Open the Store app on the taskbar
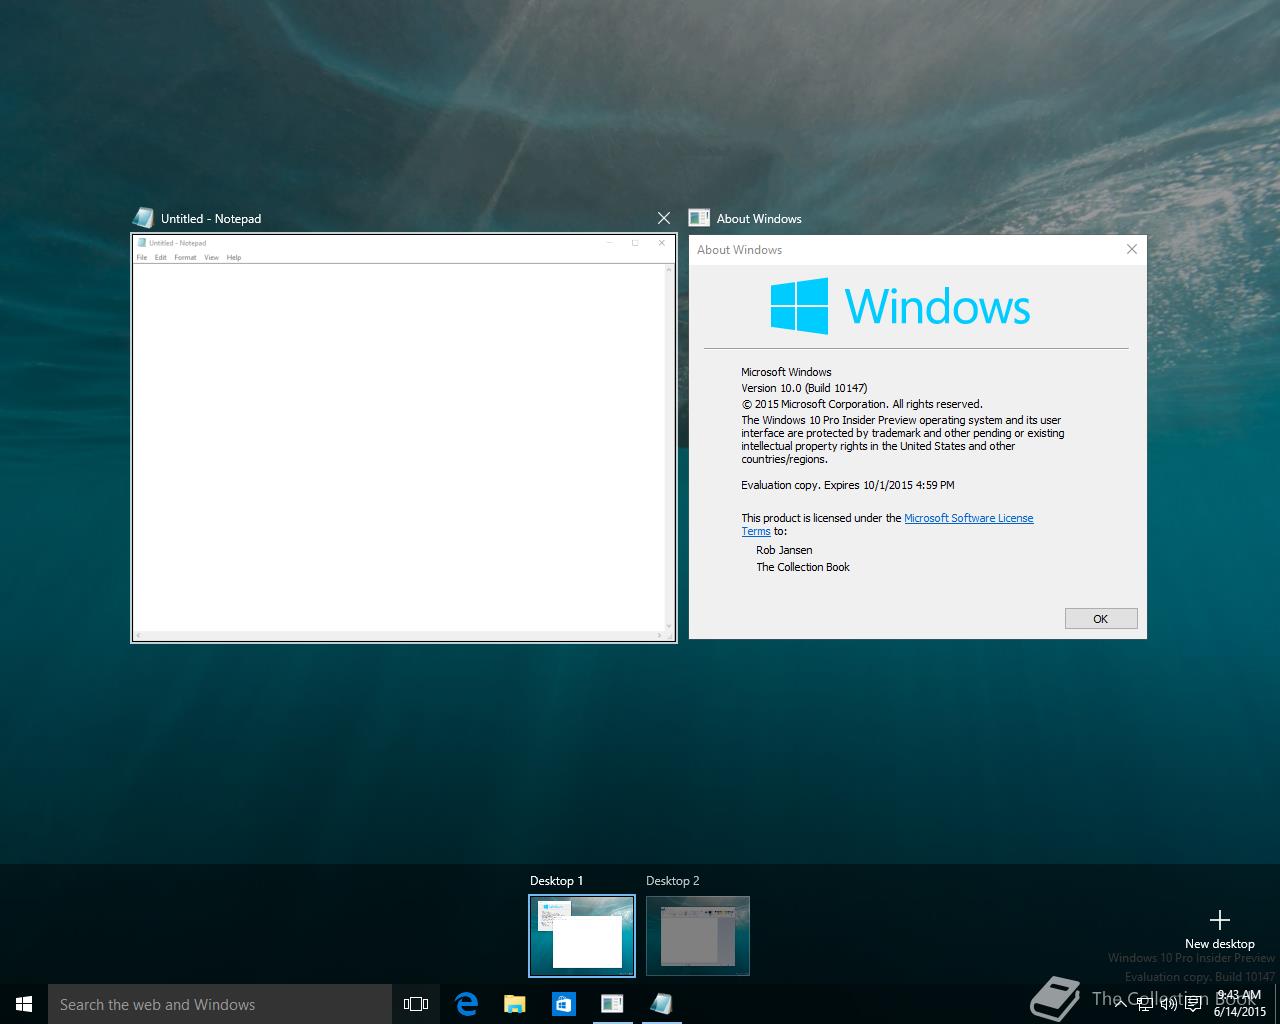The image size is (1280, 1024). [x=563, y=1004]
